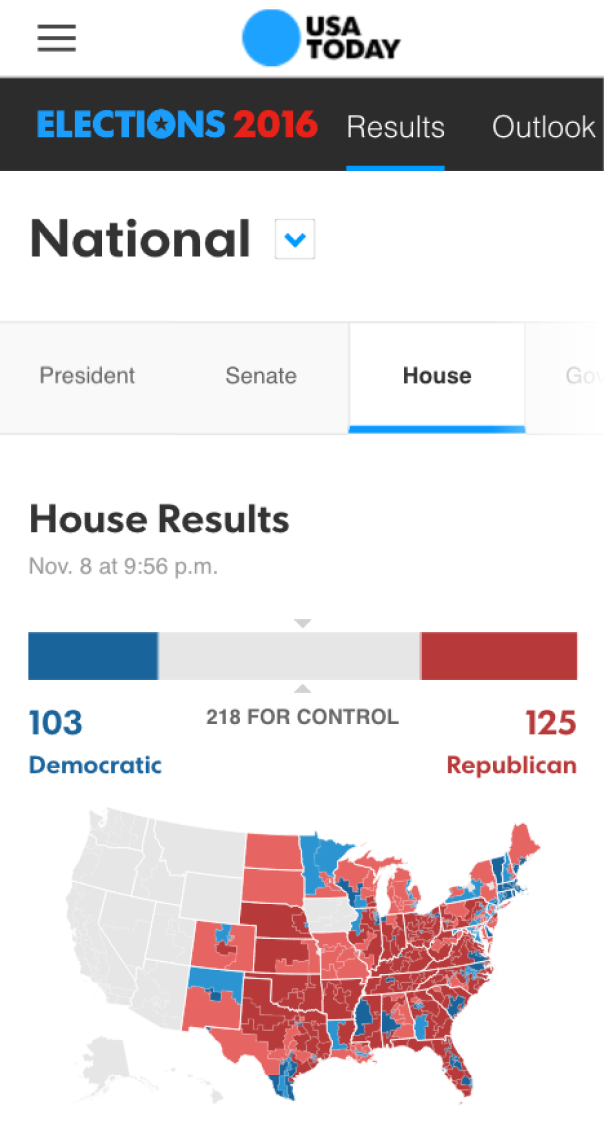Click the blue Democratic portion of bar
The height and width of the screenshot is (1140, 604).
[93, 656]
